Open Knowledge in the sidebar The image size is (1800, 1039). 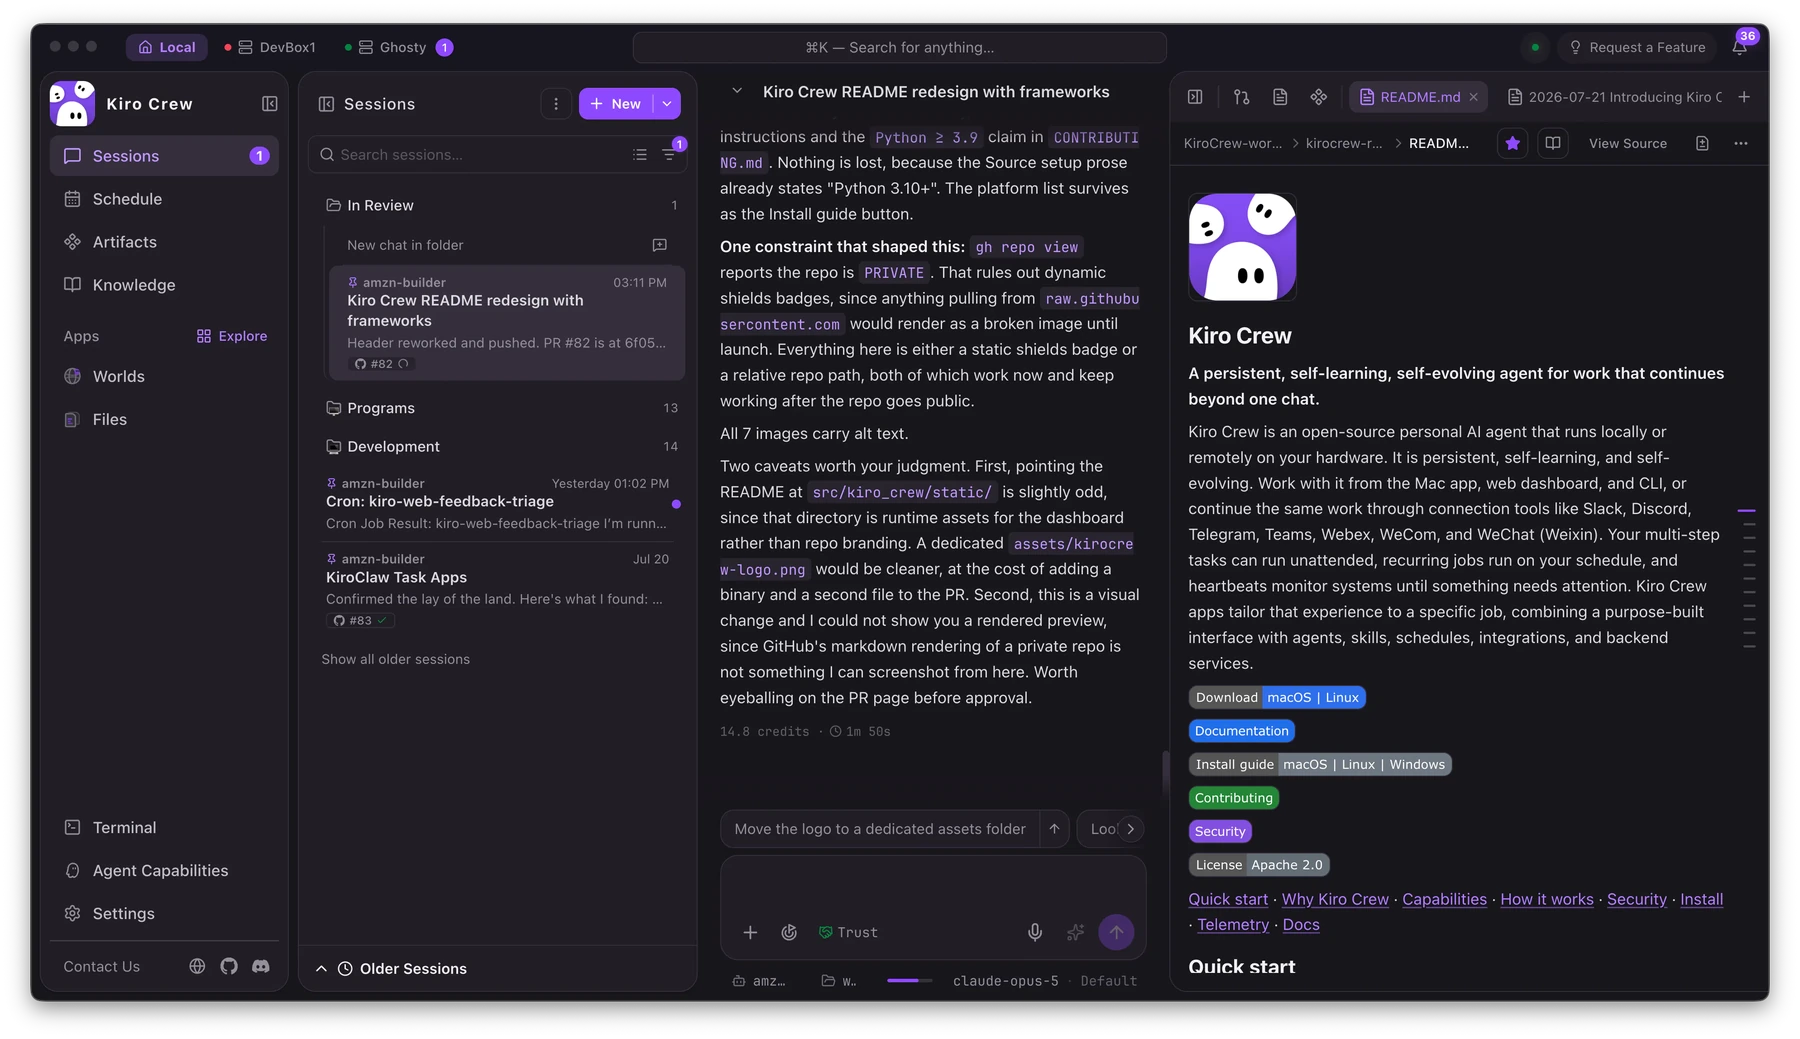point(164,285)
